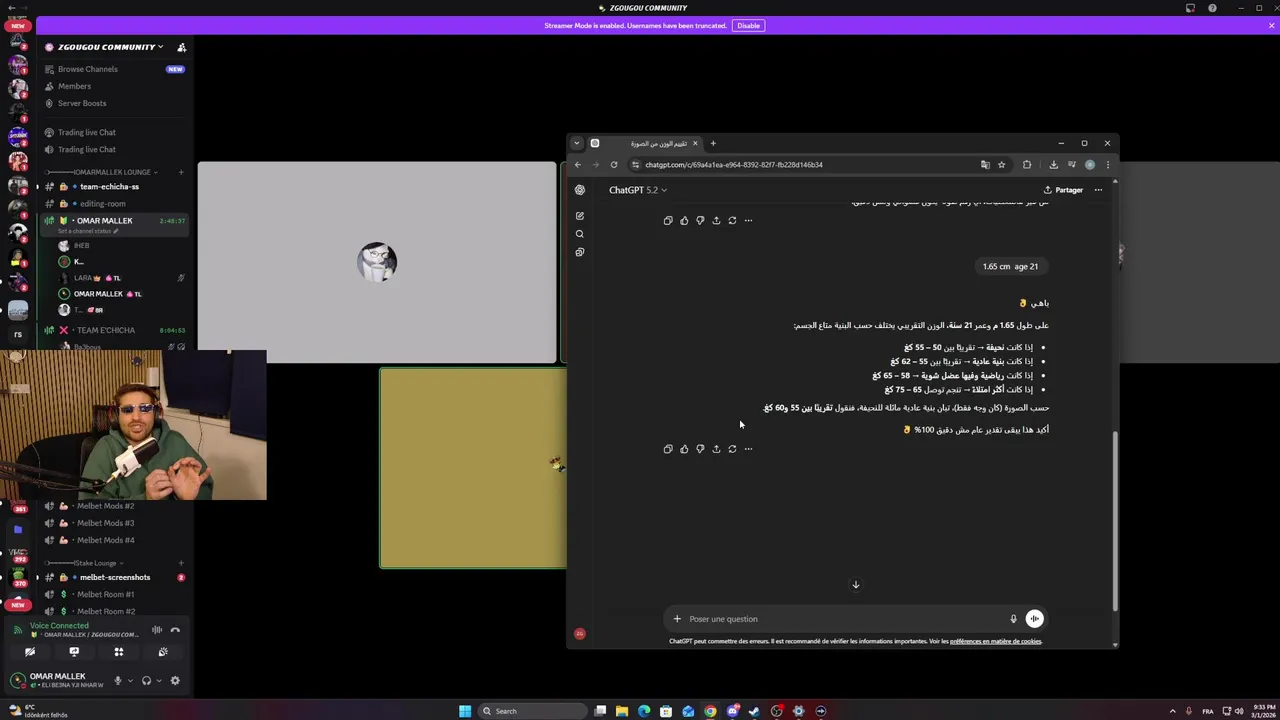Toggle Discord headphone deafen

[x=146, y=681]
